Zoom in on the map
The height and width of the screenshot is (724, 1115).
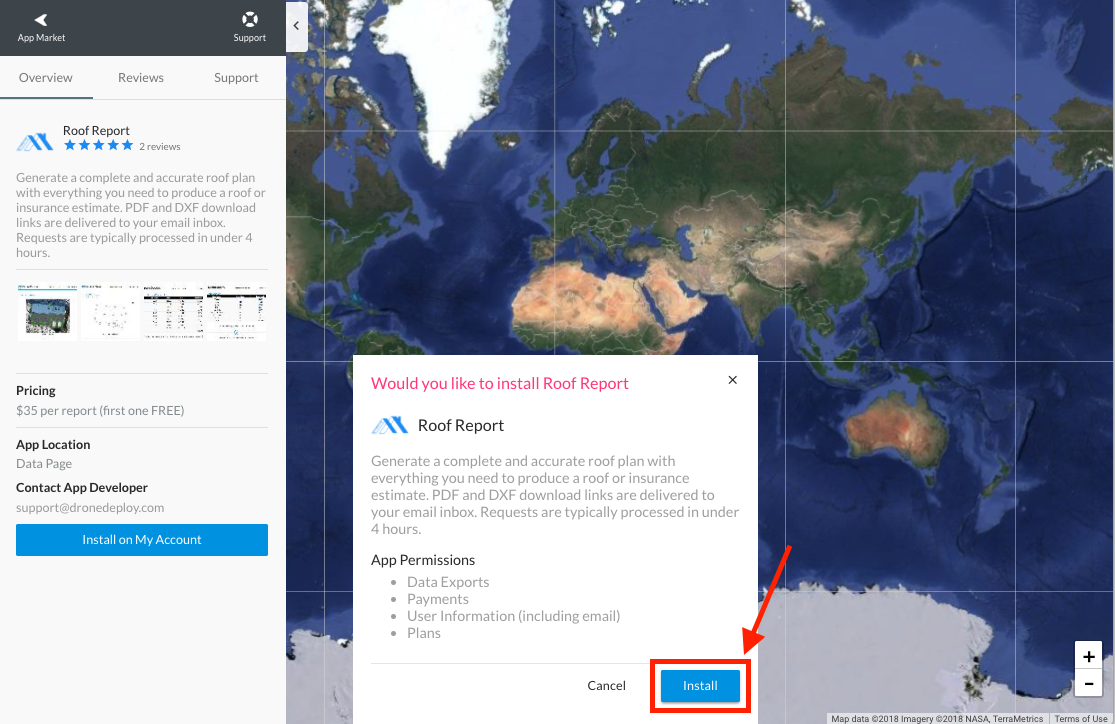coord(1089,656)
